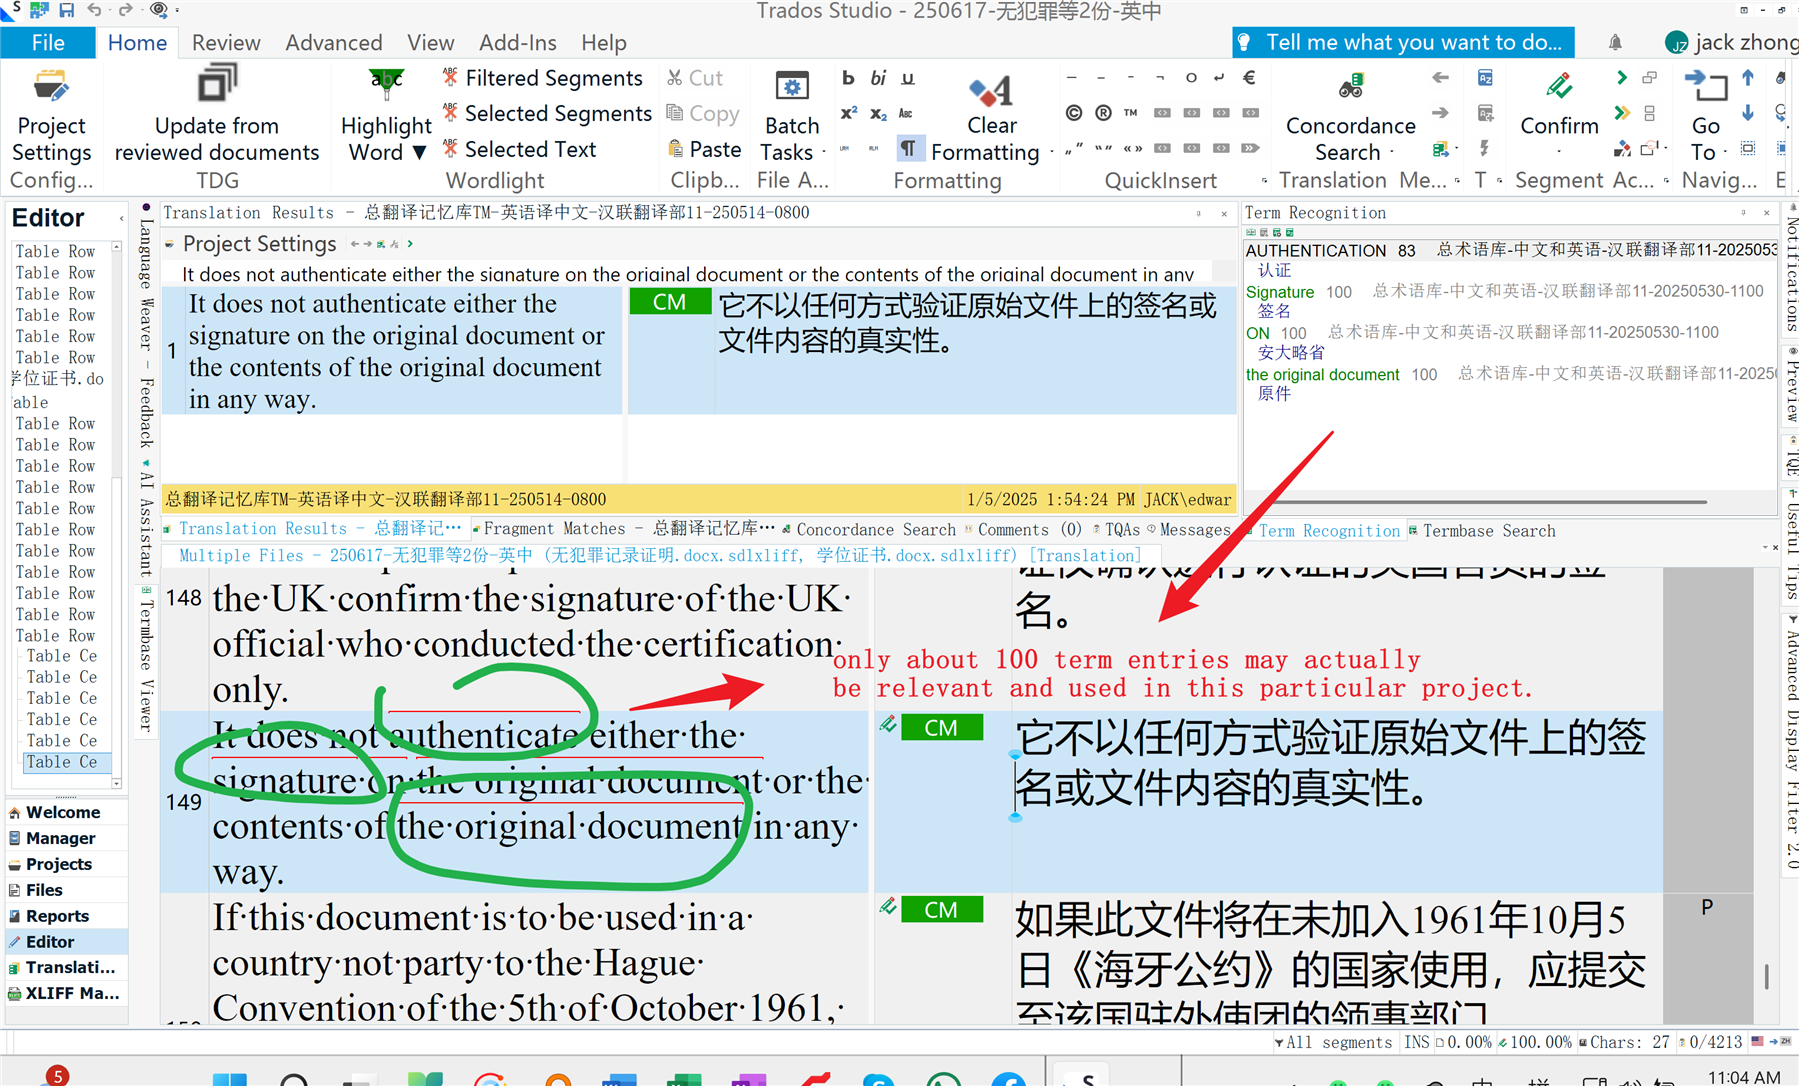Switch to the View ribbon tab
The height and width of the screenshot is (1086, 1799).
431,42
